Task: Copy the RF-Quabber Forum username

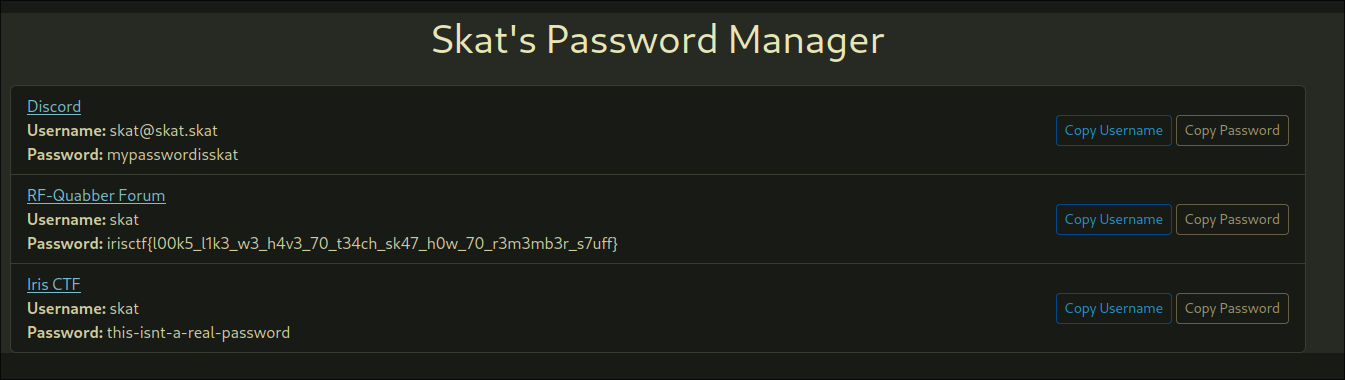Action: click(1113, 219)
